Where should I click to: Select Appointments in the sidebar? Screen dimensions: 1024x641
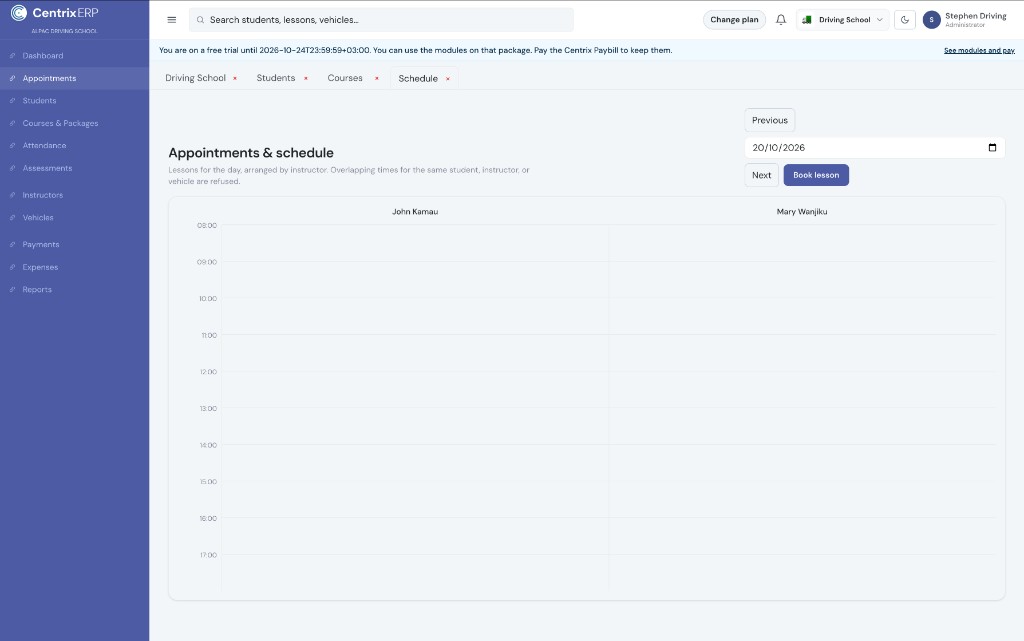[74, 78]
